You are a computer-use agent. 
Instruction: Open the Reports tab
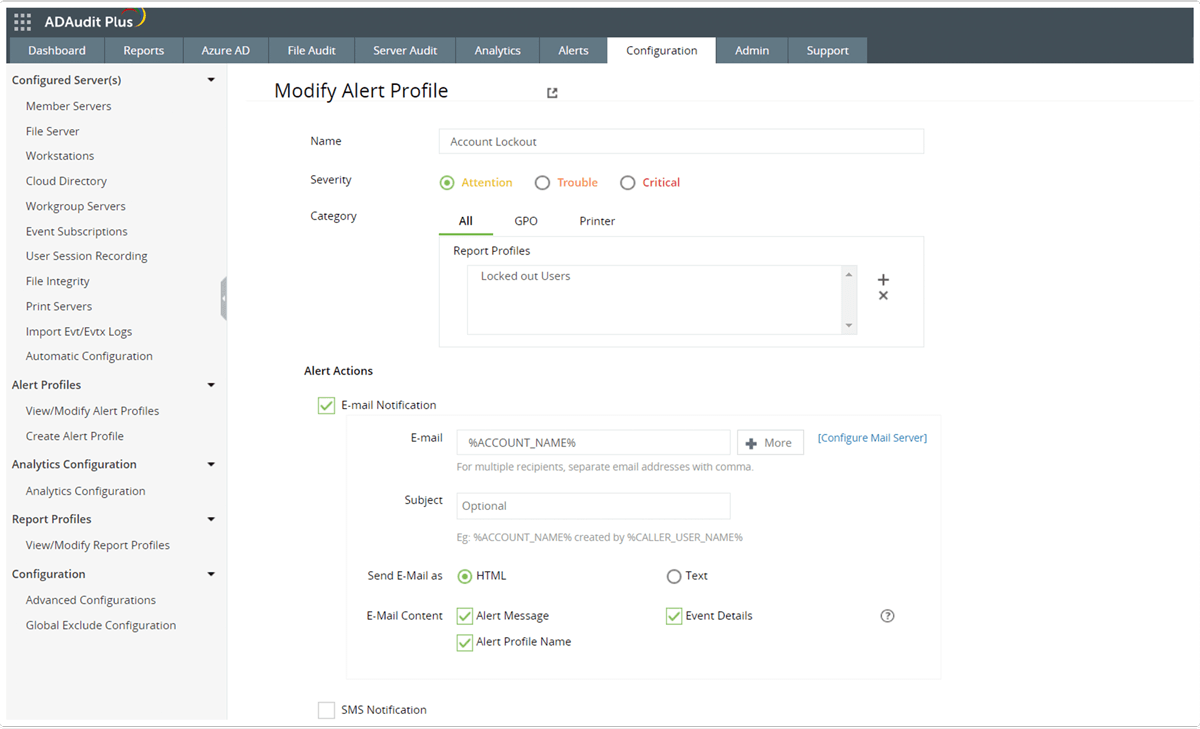tap(143, 50)
